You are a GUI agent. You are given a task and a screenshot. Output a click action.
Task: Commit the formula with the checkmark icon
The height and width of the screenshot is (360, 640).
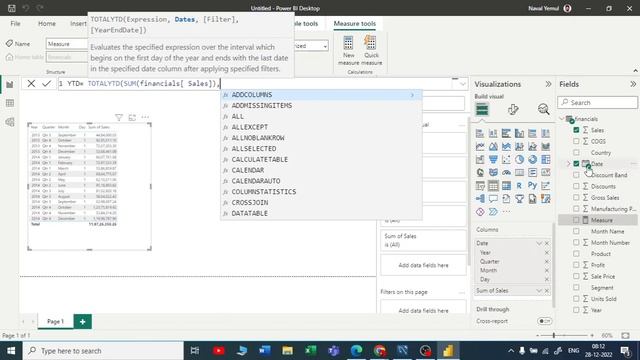point(47,84)
